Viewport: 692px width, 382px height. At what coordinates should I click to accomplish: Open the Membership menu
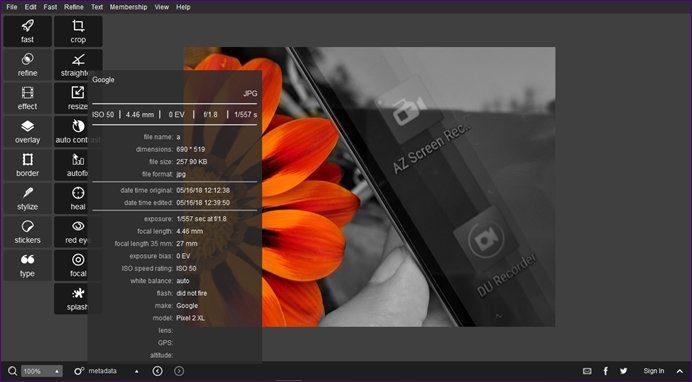(128, 7)
